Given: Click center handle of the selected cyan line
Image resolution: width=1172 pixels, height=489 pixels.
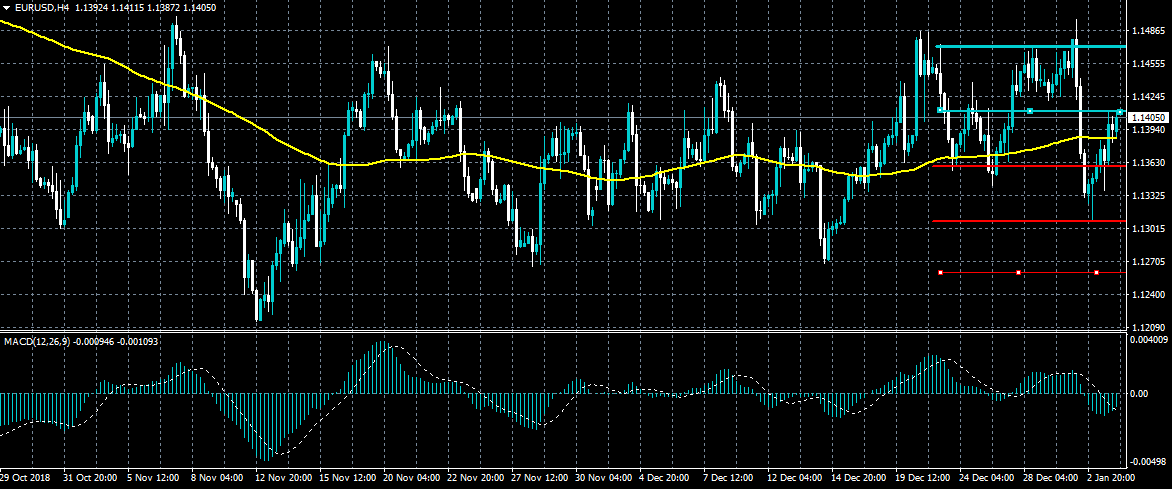Looking at the screenshot, I should (x=1030, y=111).
